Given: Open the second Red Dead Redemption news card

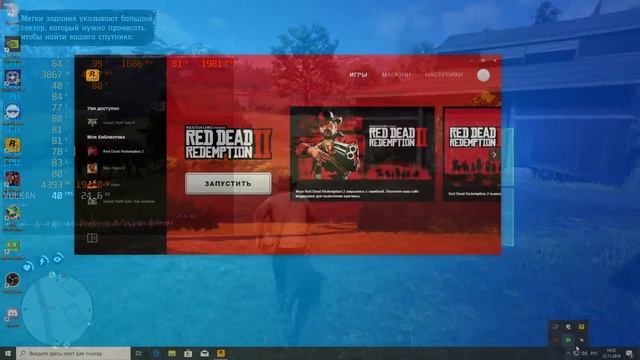Looking at the screenshot, I should pyautogui.click(x=472, y=154).
